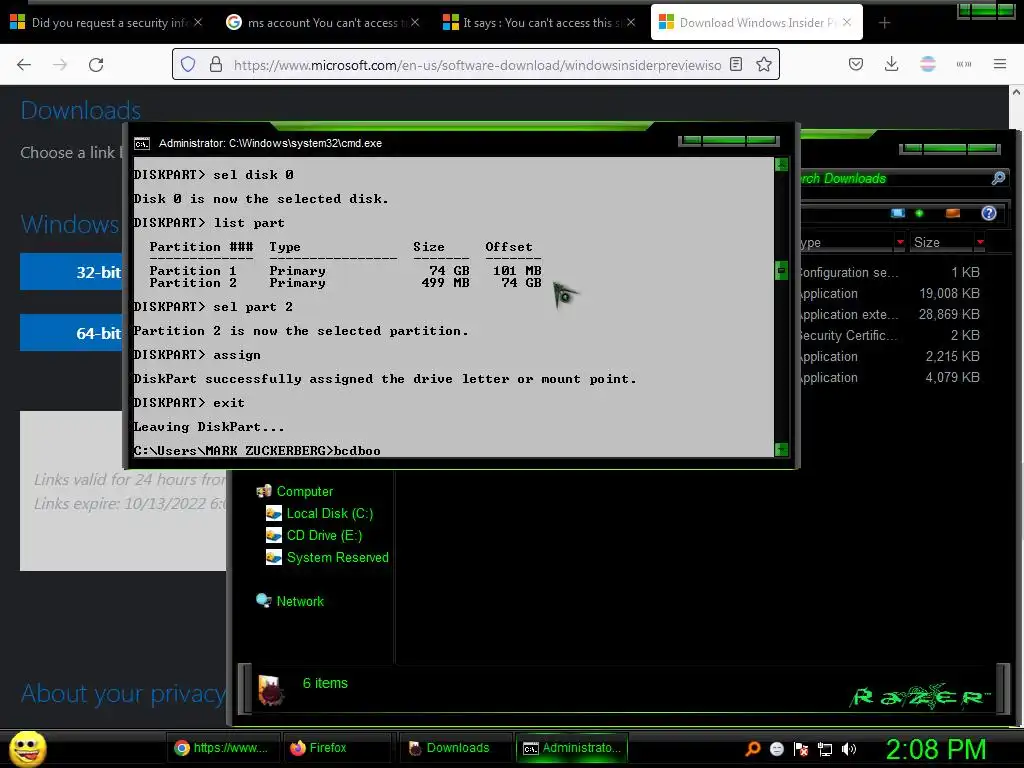Screen dimensions: 1024x768
Task: Click 'About your privacy' heading
Action: pos(123,694)
